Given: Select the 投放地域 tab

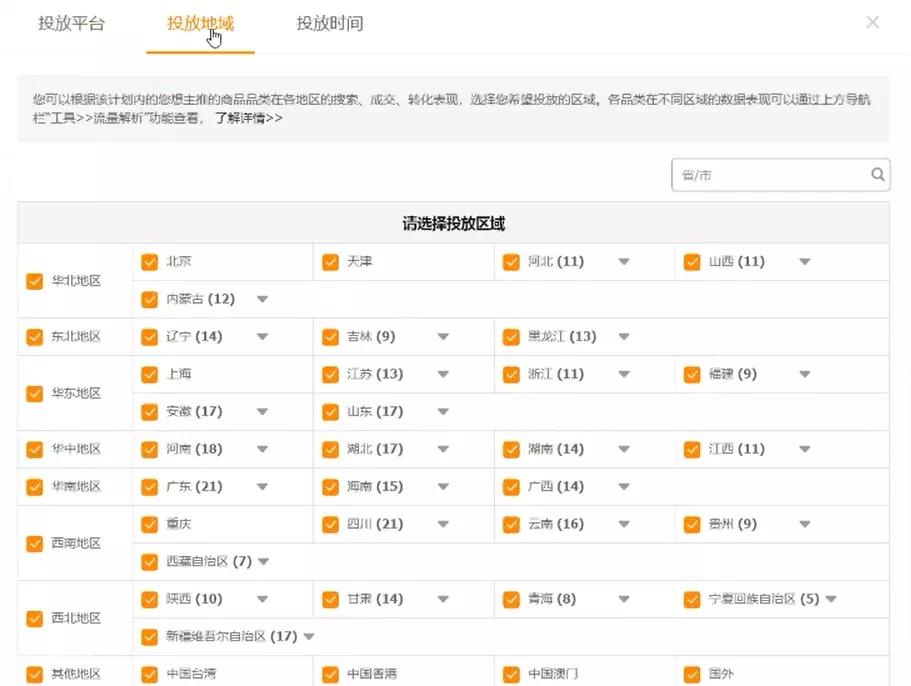Looking at the screenshot, I should coord(200,22).
